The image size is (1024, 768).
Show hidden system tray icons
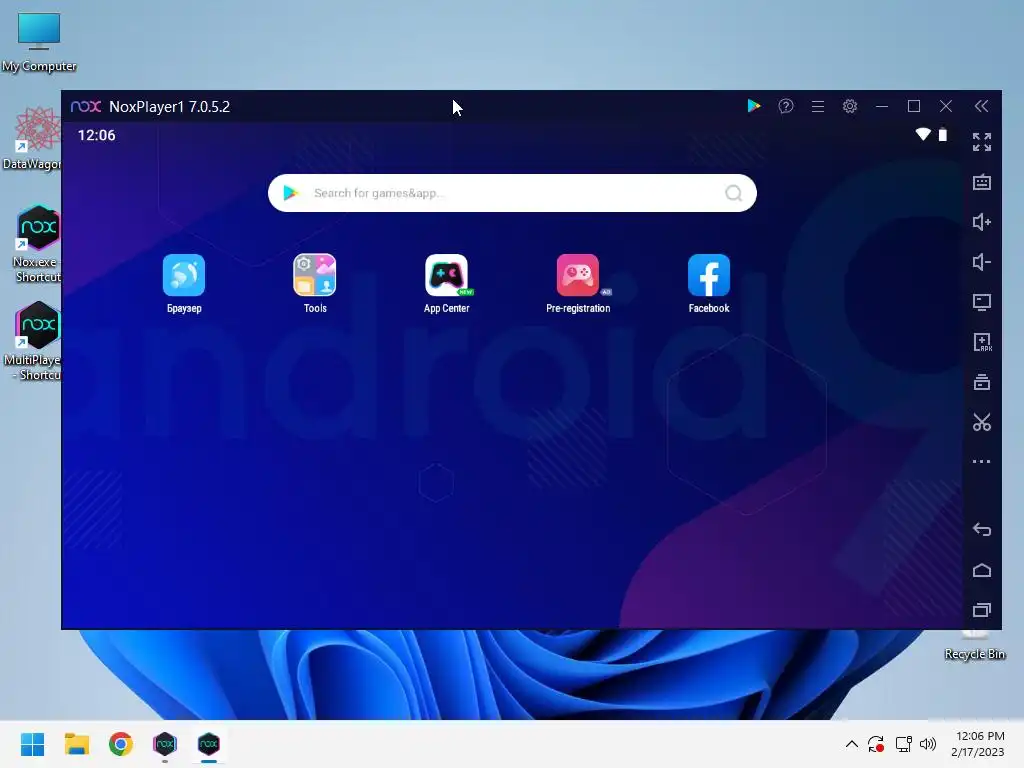852,744
